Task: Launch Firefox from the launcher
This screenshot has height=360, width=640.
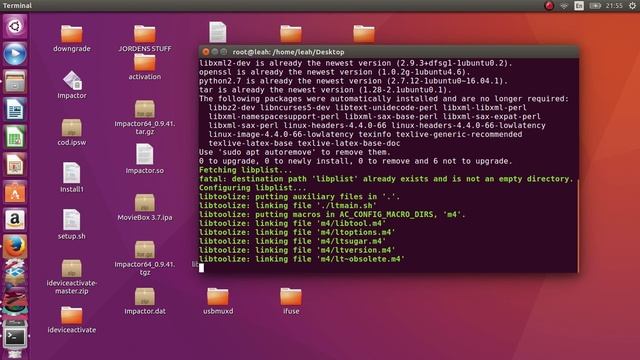Action: (x=15, y=247)
